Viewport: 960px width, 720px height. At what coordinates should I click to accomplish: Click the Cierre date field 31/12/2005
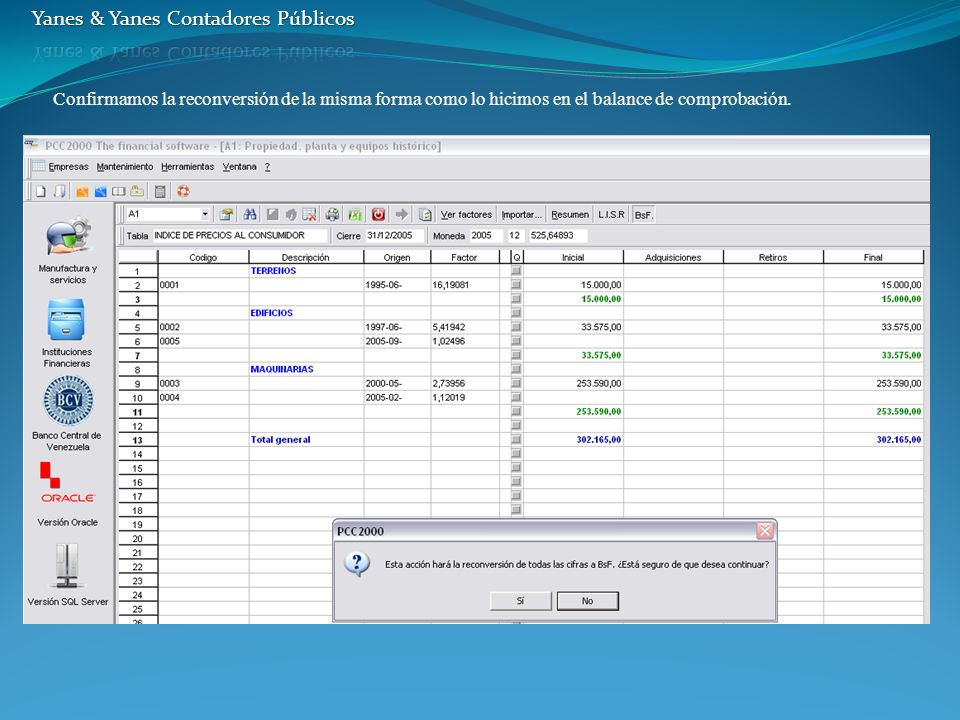pos(394,235)
